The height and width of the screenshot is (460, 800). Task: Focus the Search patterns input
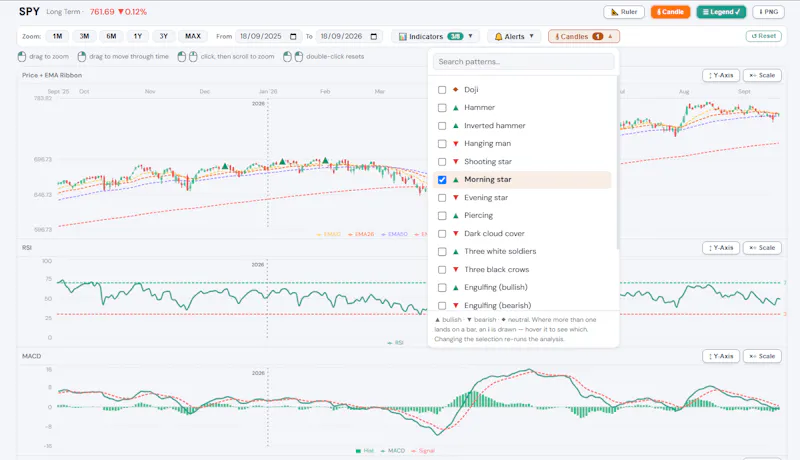tap(523, 62)
